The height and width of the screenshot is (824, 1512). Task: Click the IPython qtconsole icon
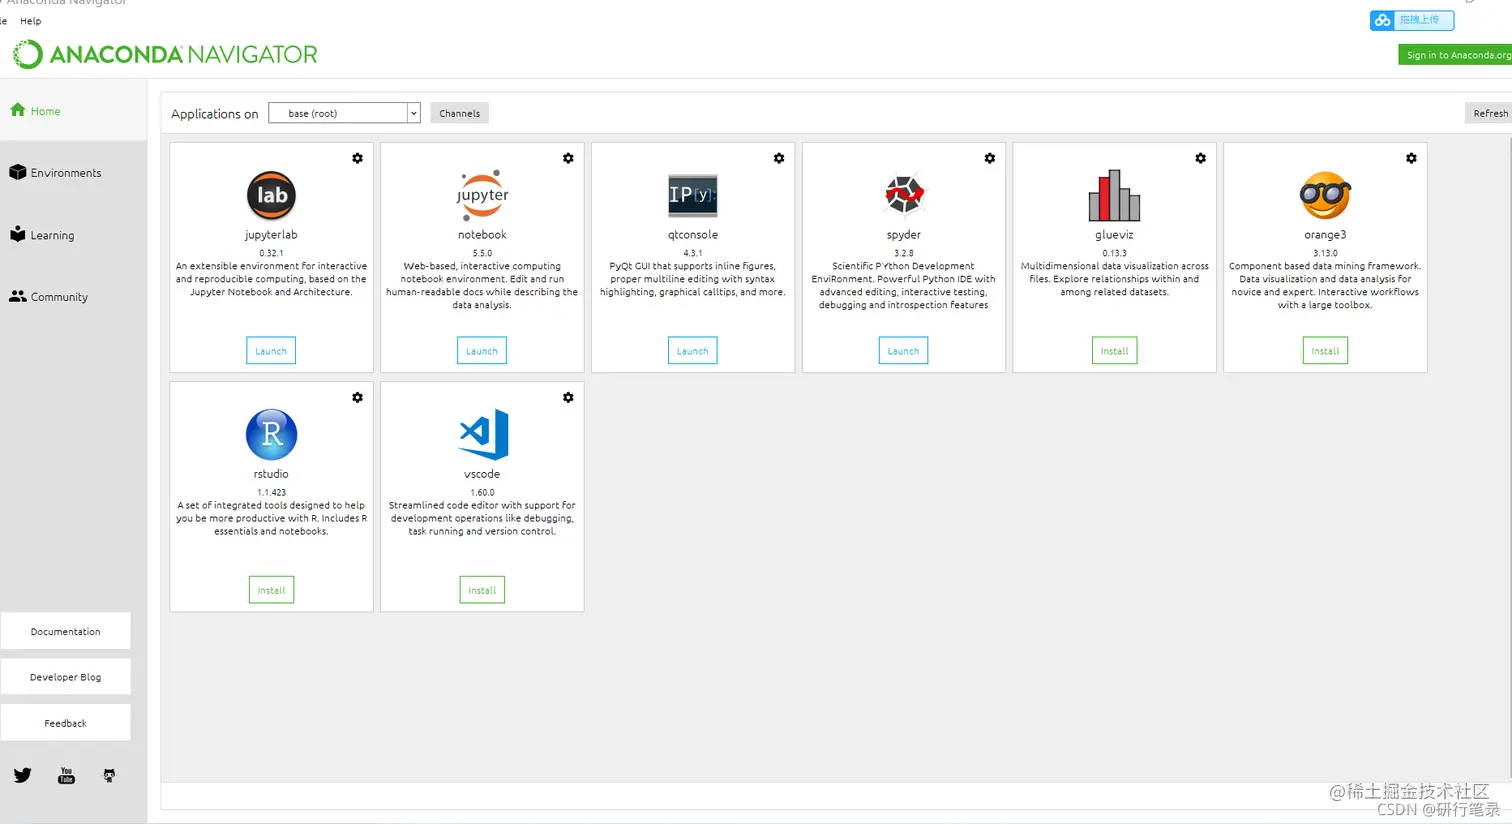pos(693,195)
